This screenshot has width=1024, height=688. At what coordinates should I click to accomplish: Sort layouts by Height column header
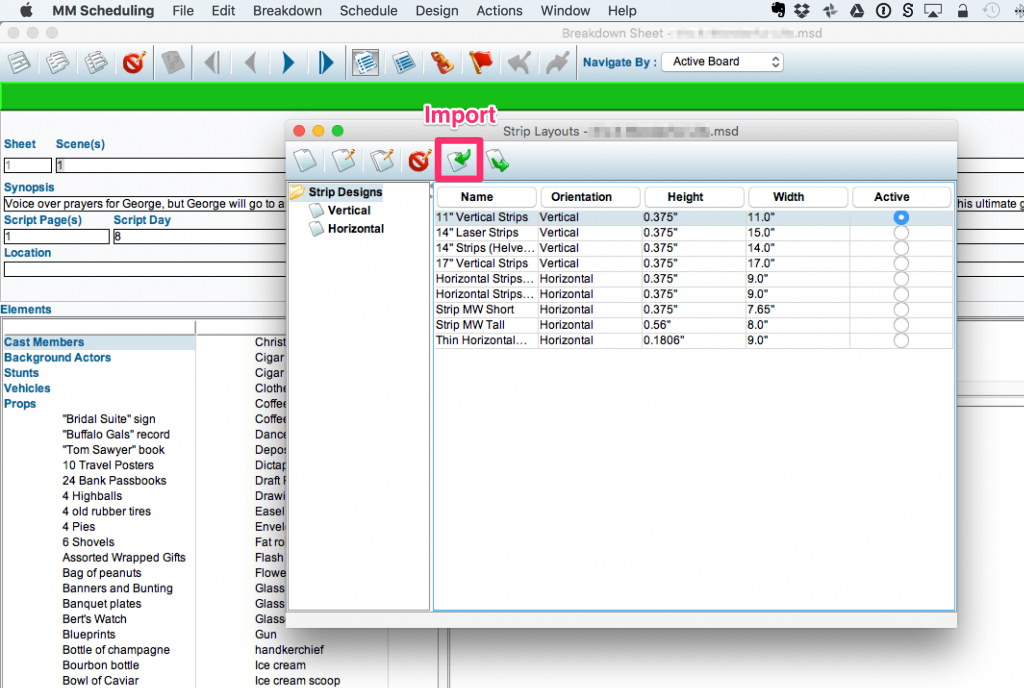click(694, 197)
